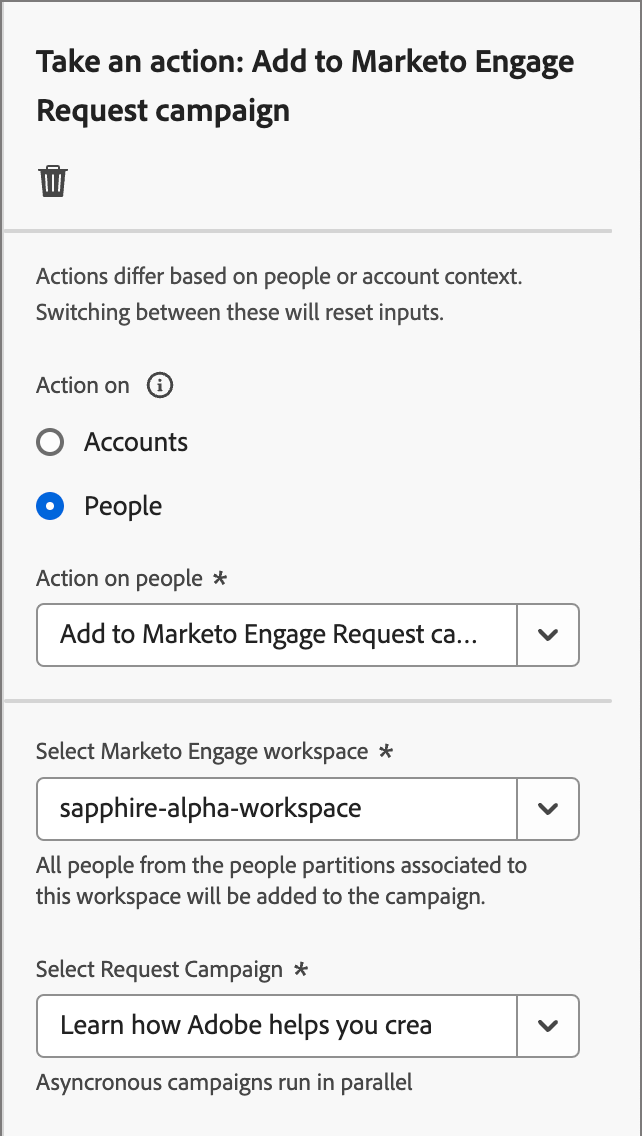
Task: Click the People option label
Action: (x=123, y=506)
